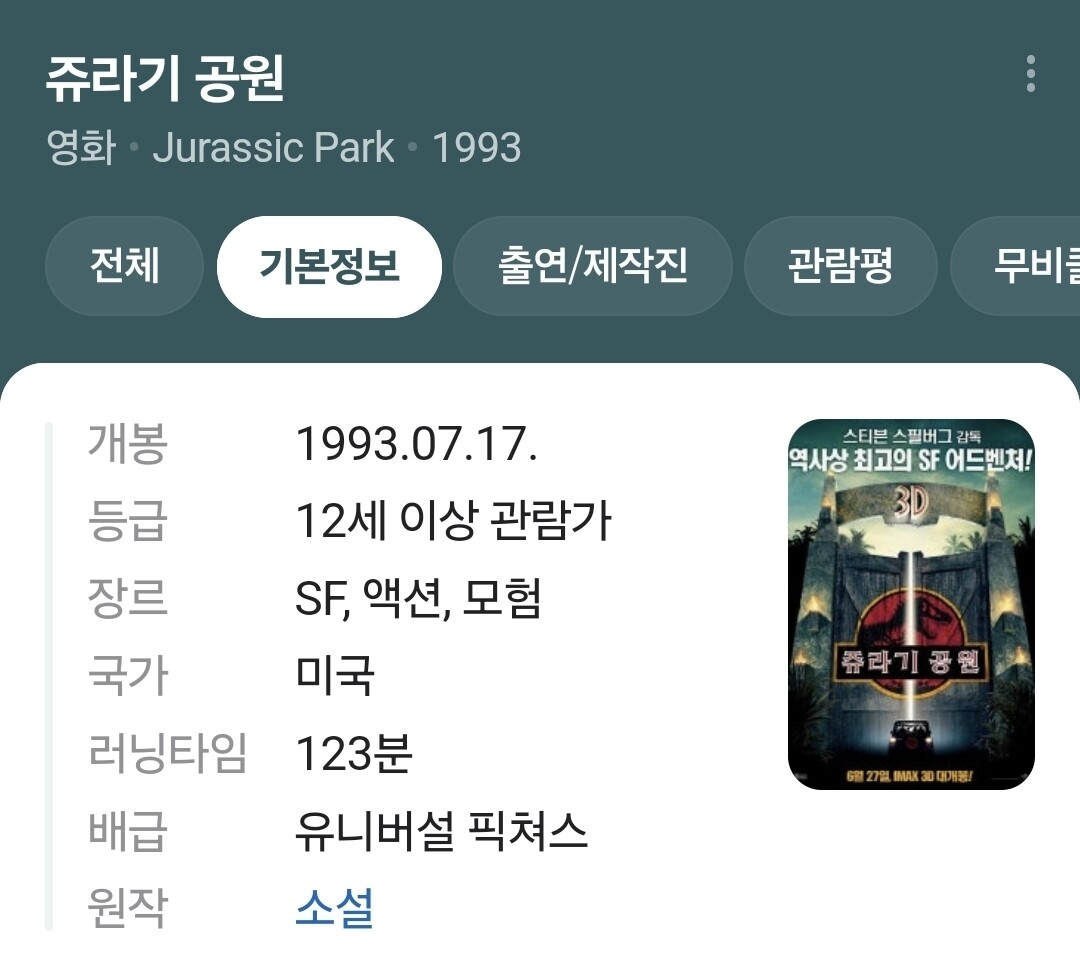The image size is (1080, 979).
Task: Open the 출연/제작진 tab
Action: point(592,266)
